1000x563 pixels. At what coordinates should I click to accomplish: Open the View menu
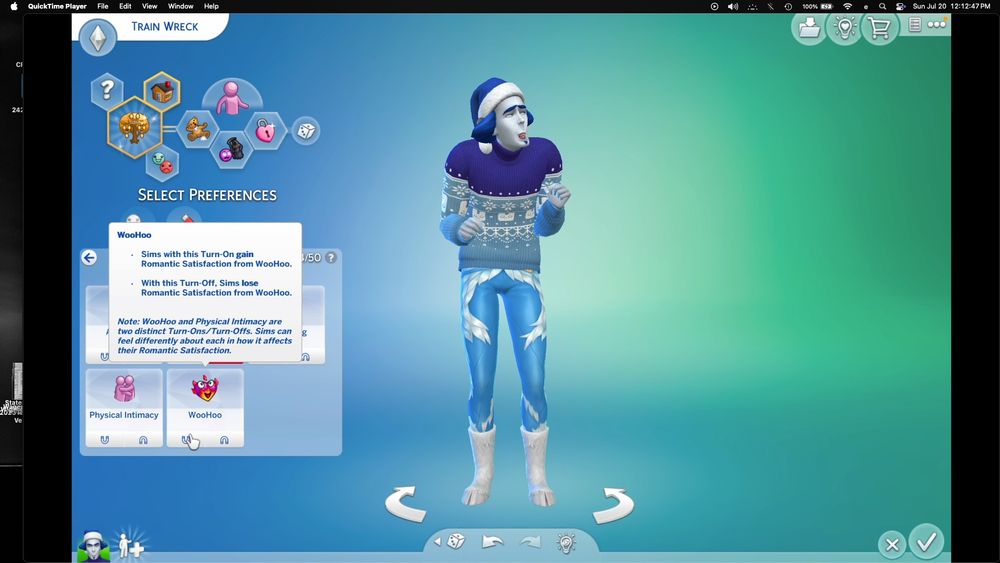149,6
